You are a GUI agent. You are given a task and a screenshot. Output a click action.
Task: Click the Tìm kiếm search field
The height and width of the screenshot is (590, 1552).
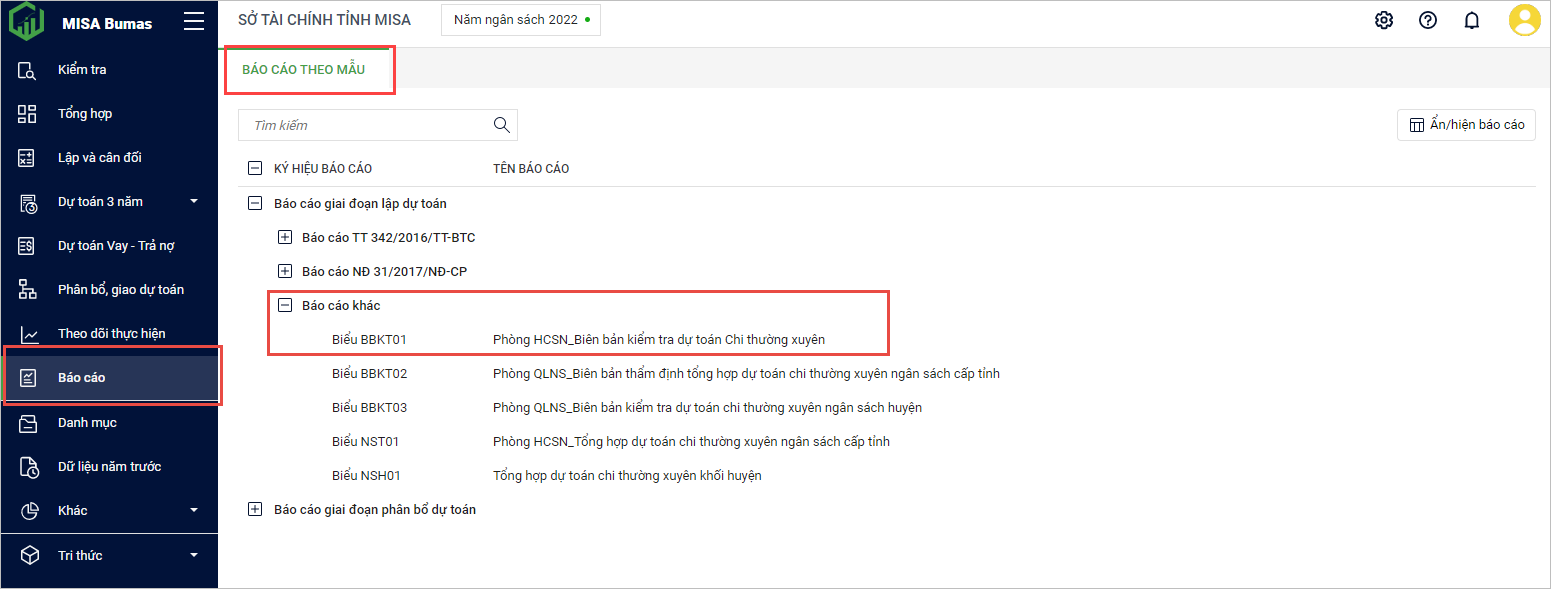coord(365,125)
